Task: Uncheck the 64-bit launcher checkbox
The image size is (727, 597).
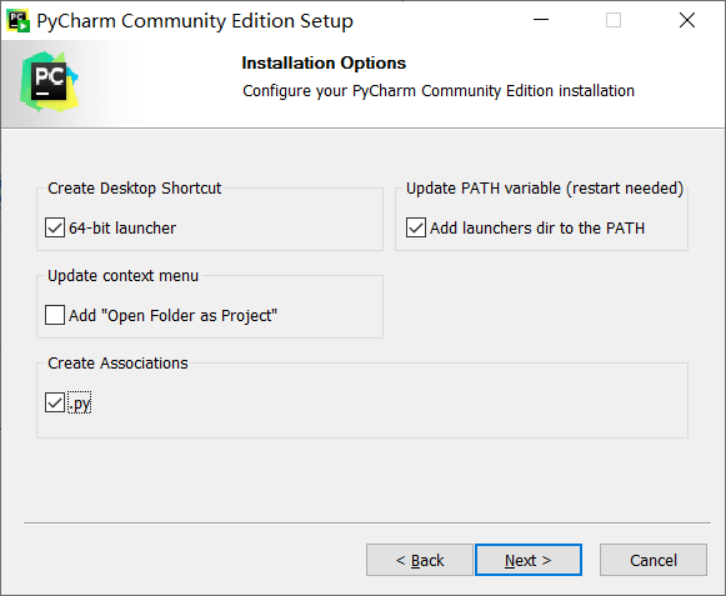Action: coord(55,228)
